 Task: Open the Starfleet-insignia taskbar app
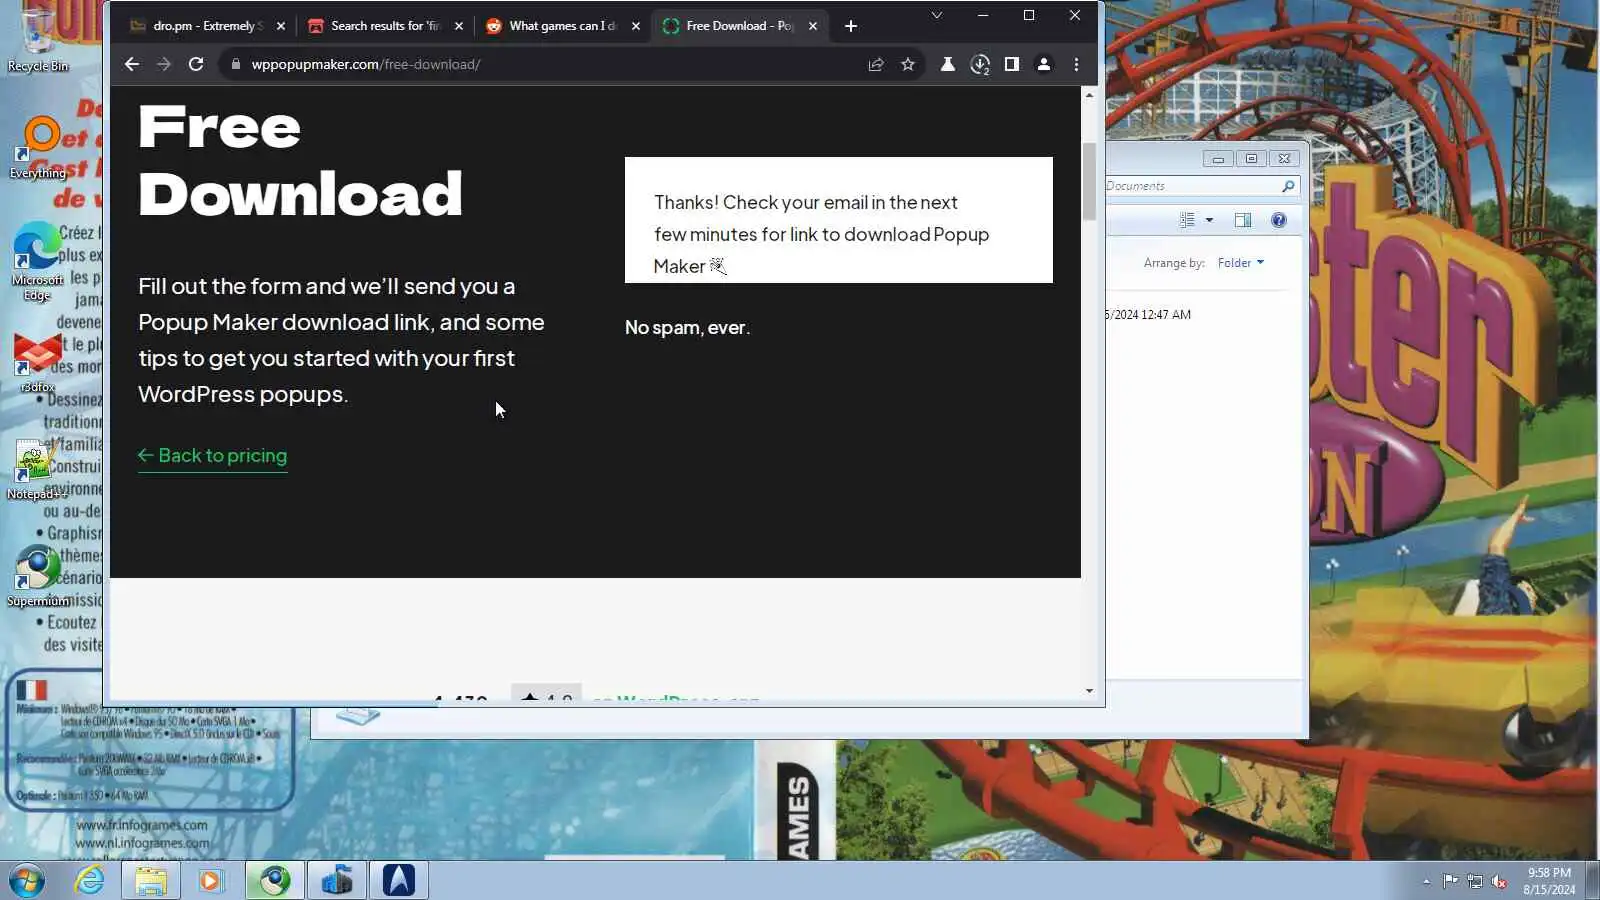tap(399, 881)
